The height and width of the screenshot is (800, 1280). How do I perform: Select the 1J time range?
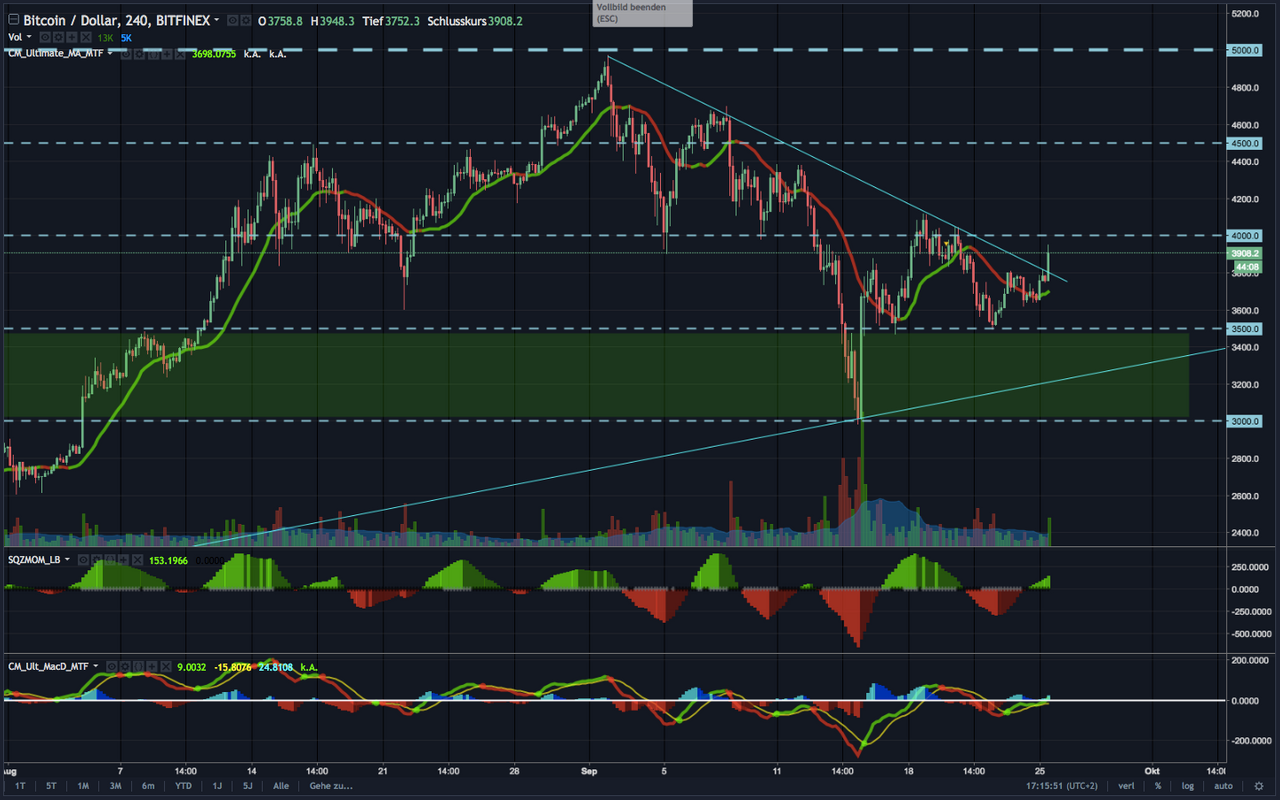coord(217,786)
